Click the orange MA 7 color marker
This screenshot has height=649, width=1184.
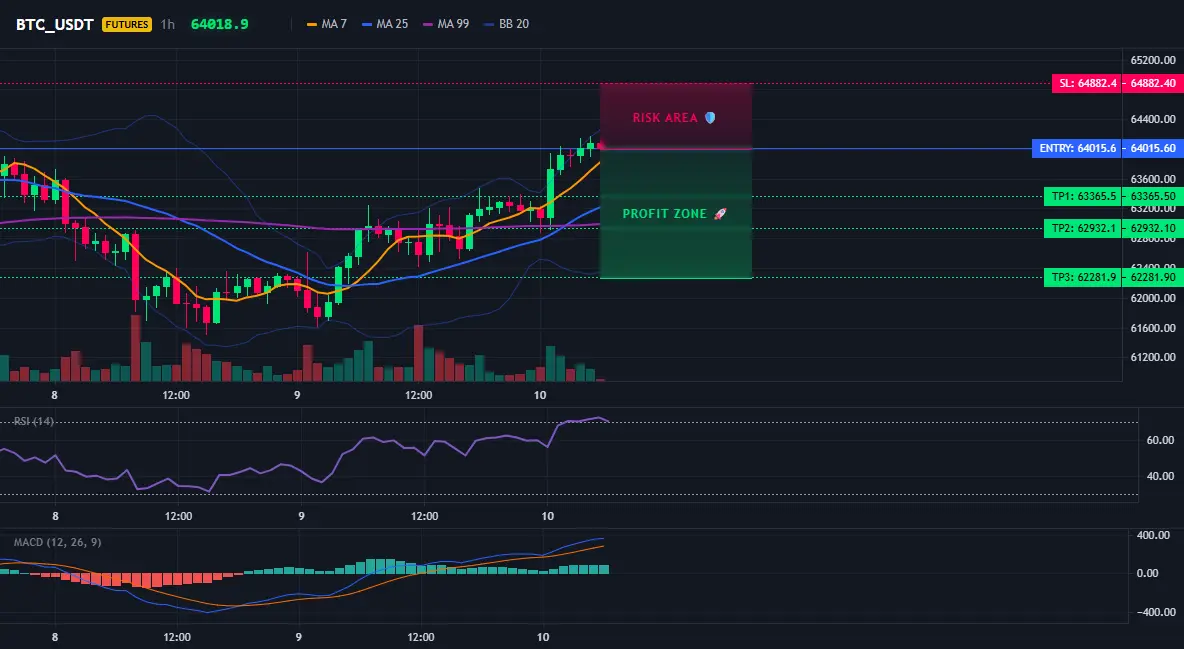312,24
